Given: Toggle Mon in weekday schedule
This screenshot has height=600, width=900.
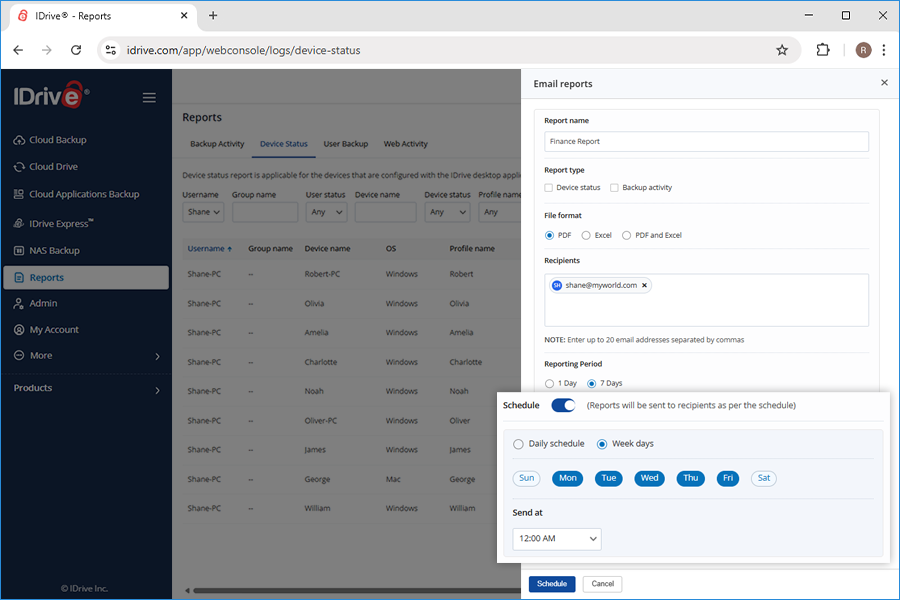Looking at the screenshot, I should tap(568, 478).
